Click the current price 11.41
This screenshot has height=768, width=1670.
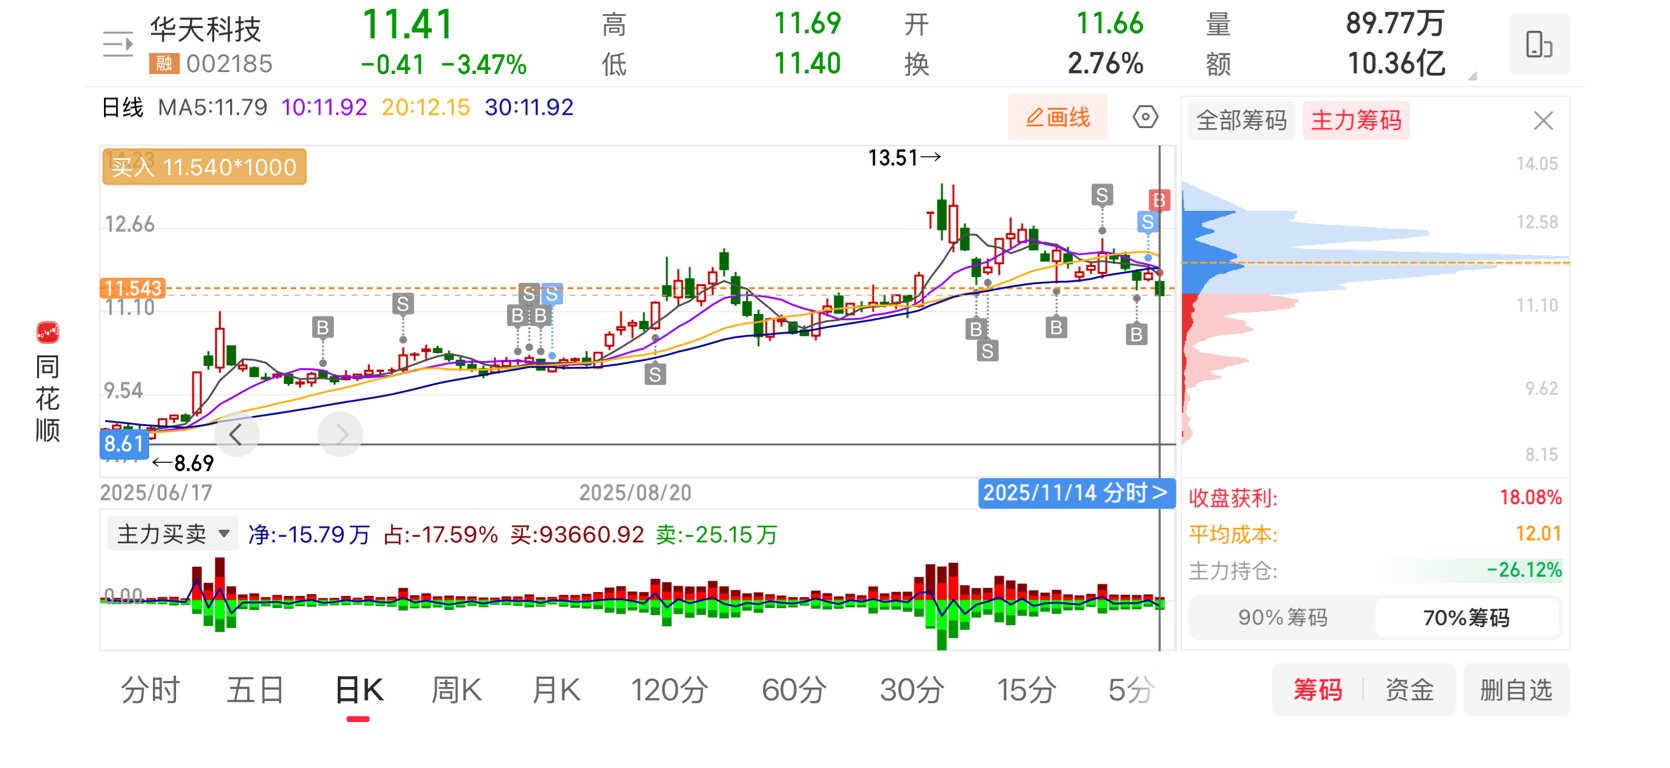click(408, 25)
